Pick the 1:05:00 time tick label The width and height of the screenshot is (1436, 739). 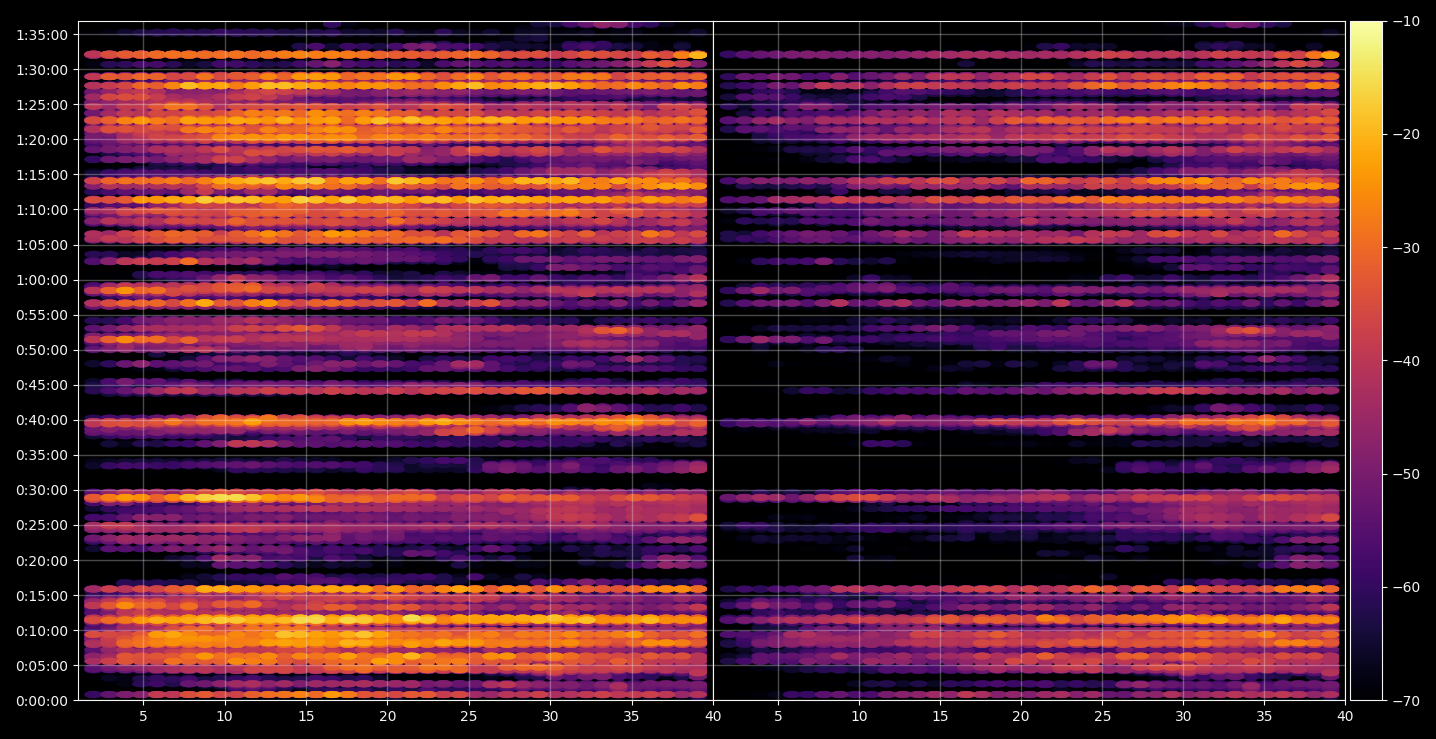(x=42, y=246)
